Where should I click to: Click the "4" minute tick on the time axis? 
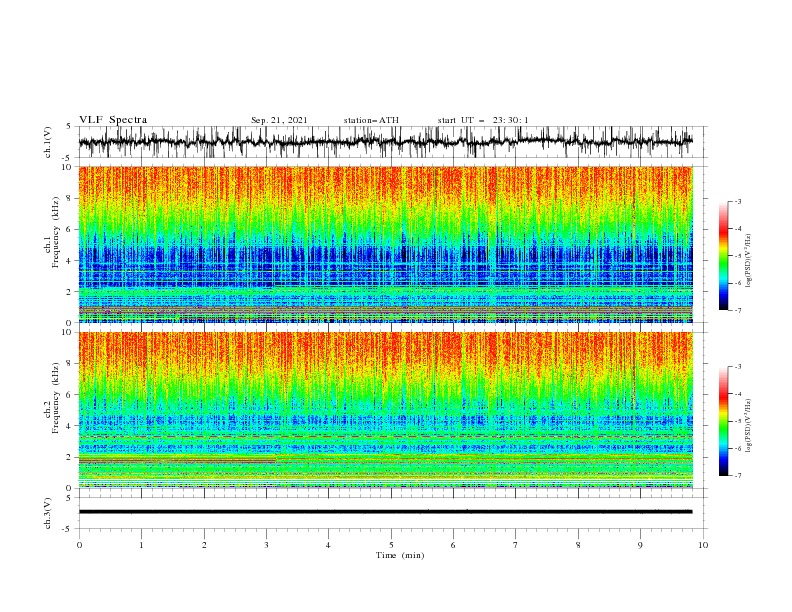click(x=328, y=545)
